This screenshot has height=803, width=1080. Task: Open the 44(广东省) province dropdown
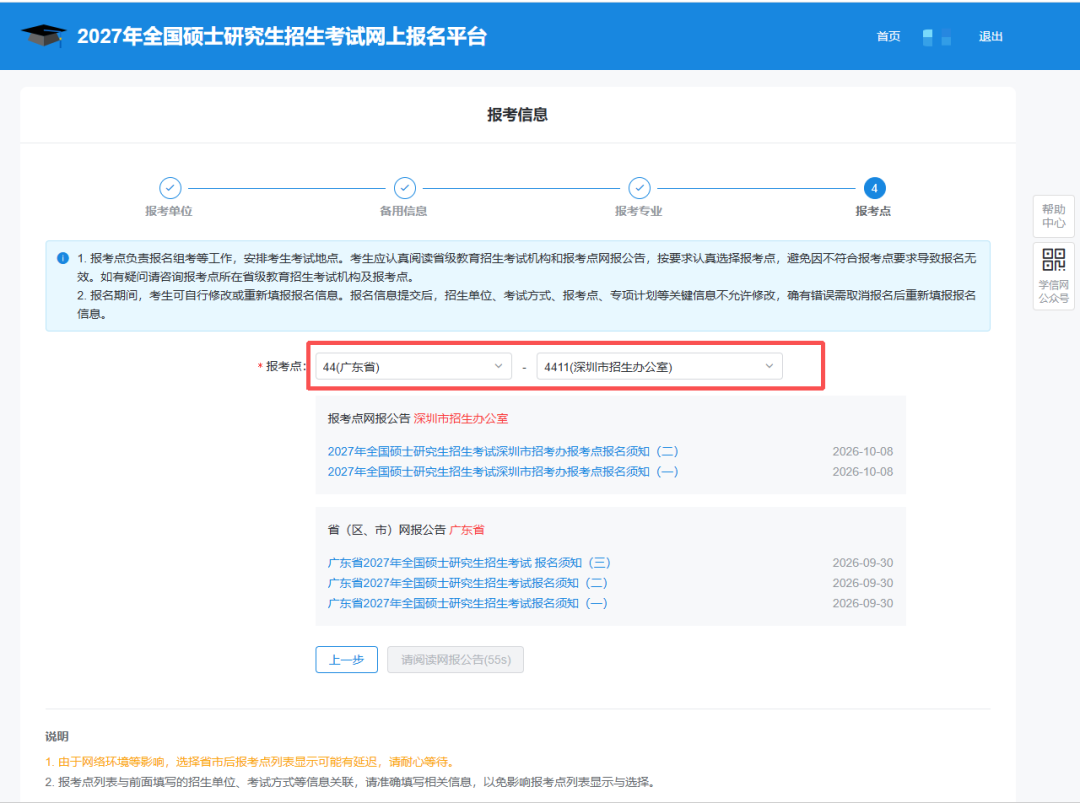413,366
